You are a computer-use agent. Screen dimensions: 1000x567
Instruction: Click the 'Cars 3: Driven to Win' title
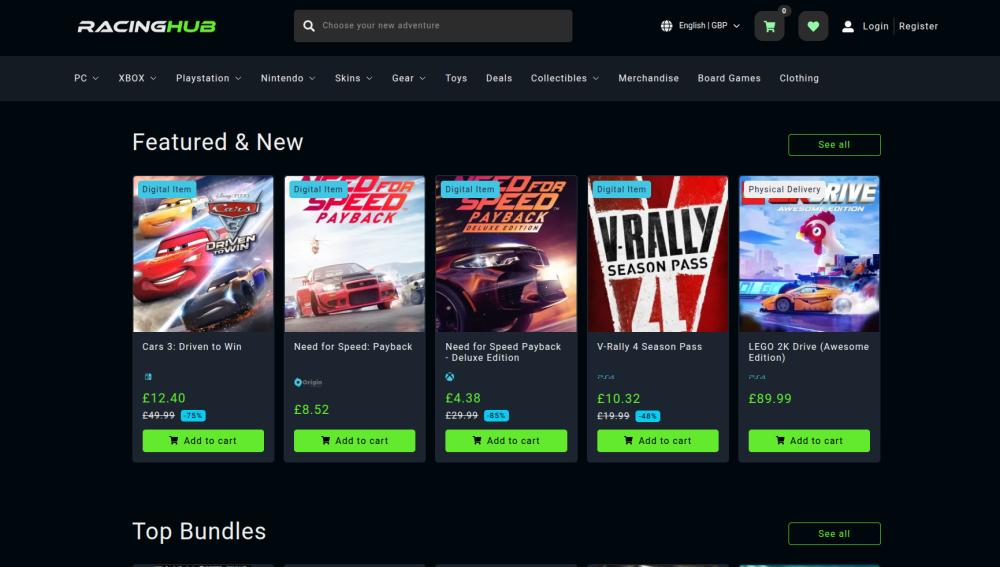[x=192, y=347]
